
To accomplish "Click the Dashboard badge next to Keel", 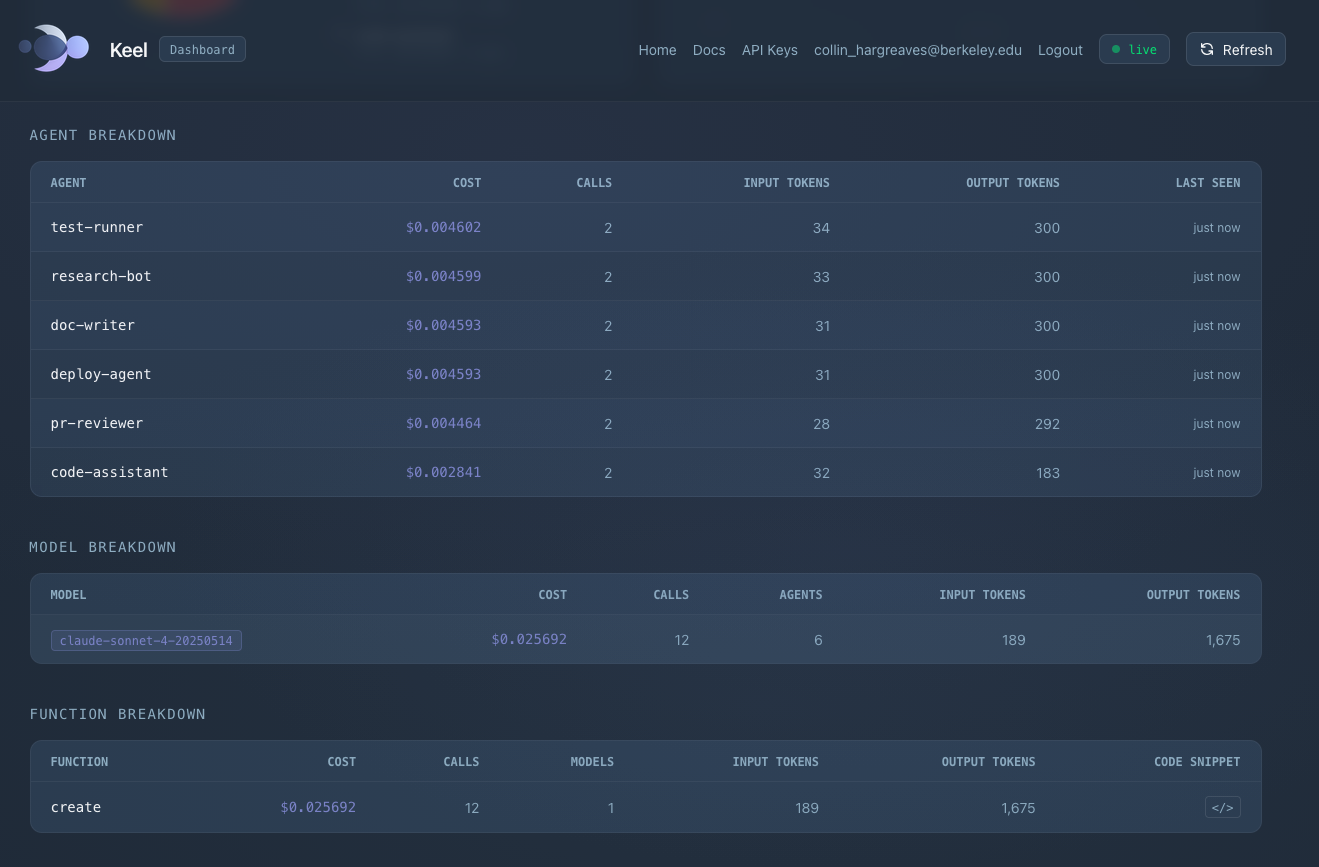I will (x=202, y=49).
